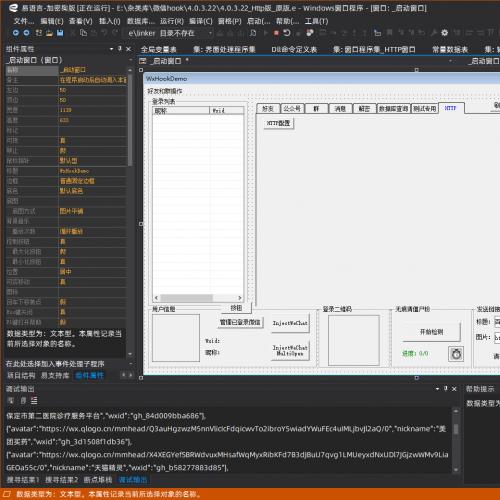The image size is (500, 500).
Task: Click the red stop-run toolbar icon
Action: point(276,33)
